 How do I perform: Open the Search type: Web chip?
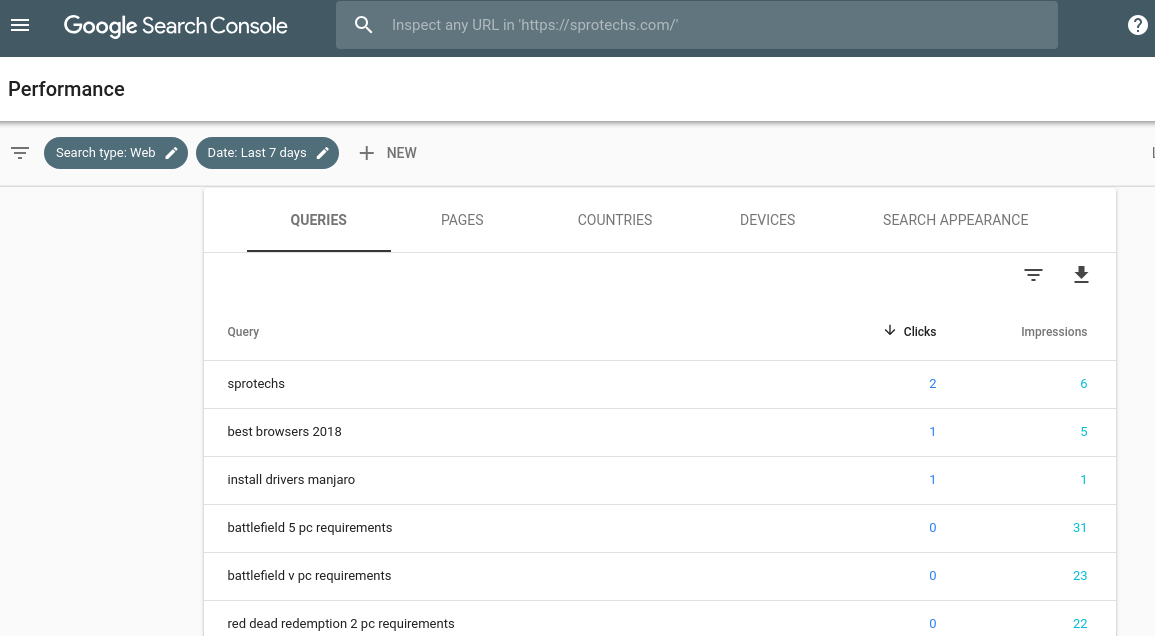pyautogui.click(x=106, y=153)
